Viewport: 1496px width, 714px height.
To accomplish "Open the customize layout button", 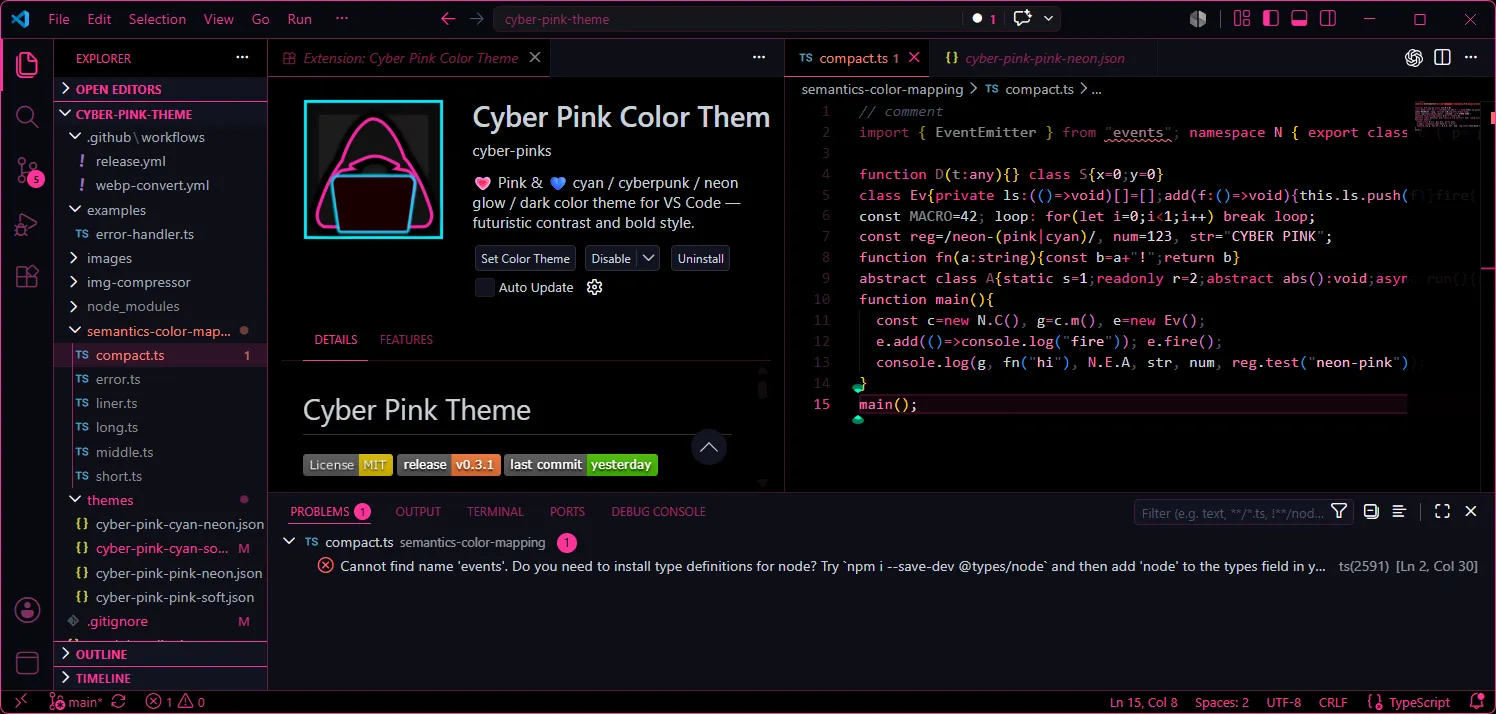I will [1242, 19].
